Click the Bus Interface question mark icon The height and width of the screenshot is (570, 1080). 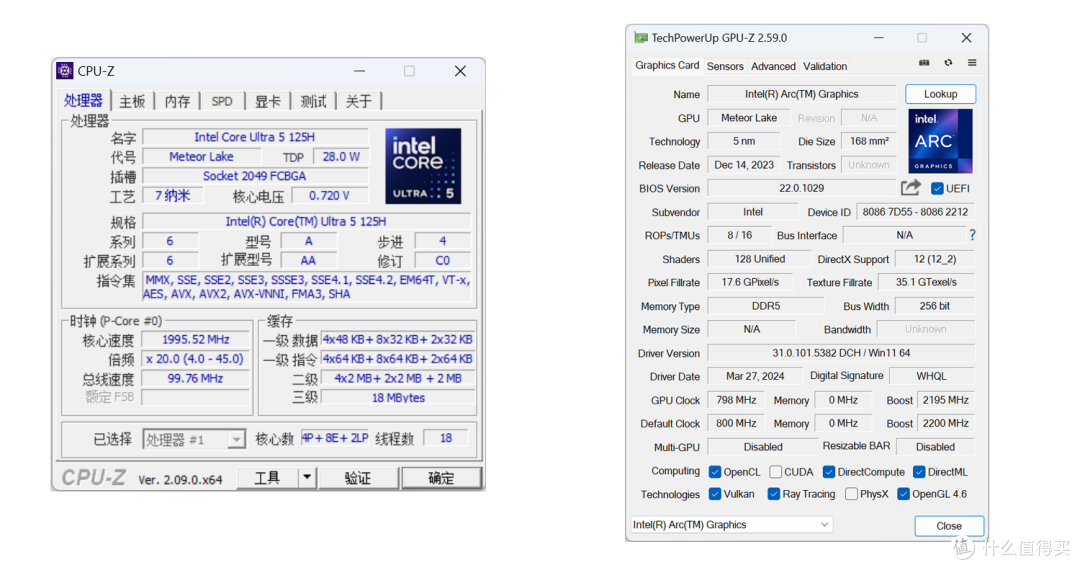tap(972, 235)
